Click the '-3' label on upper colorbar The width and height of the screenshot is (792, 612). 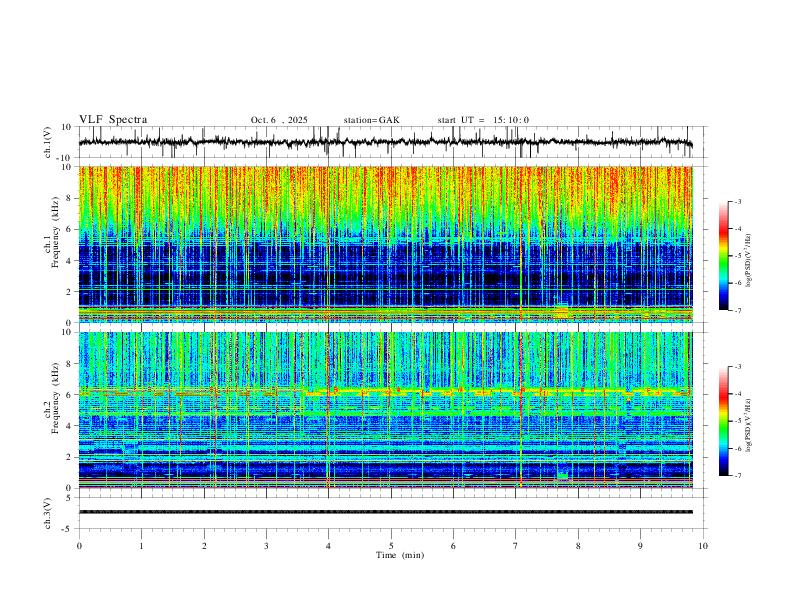click(x=738, y=201)
